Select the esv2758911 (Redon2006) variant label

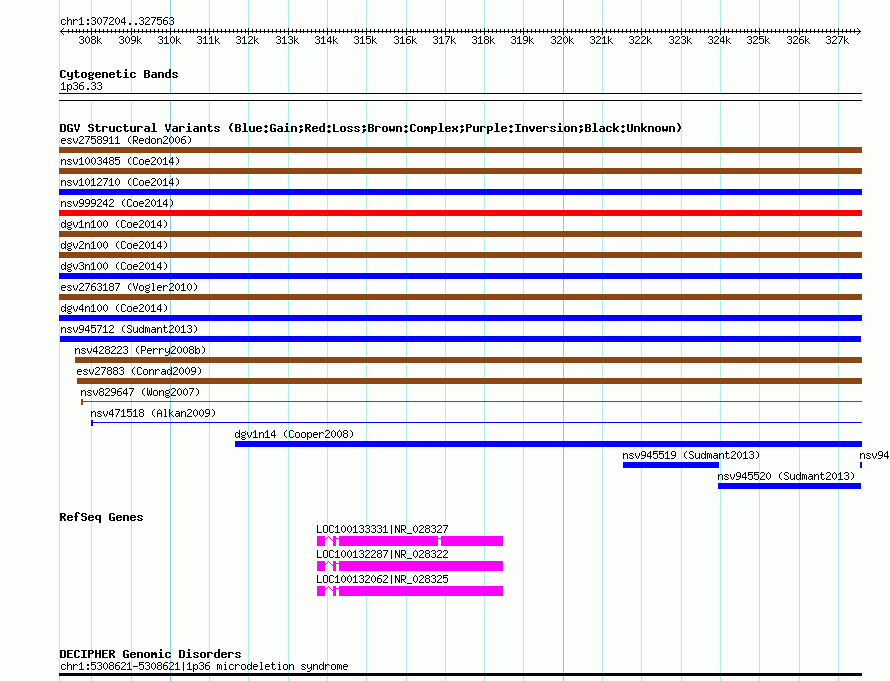(x=126, y=140)
